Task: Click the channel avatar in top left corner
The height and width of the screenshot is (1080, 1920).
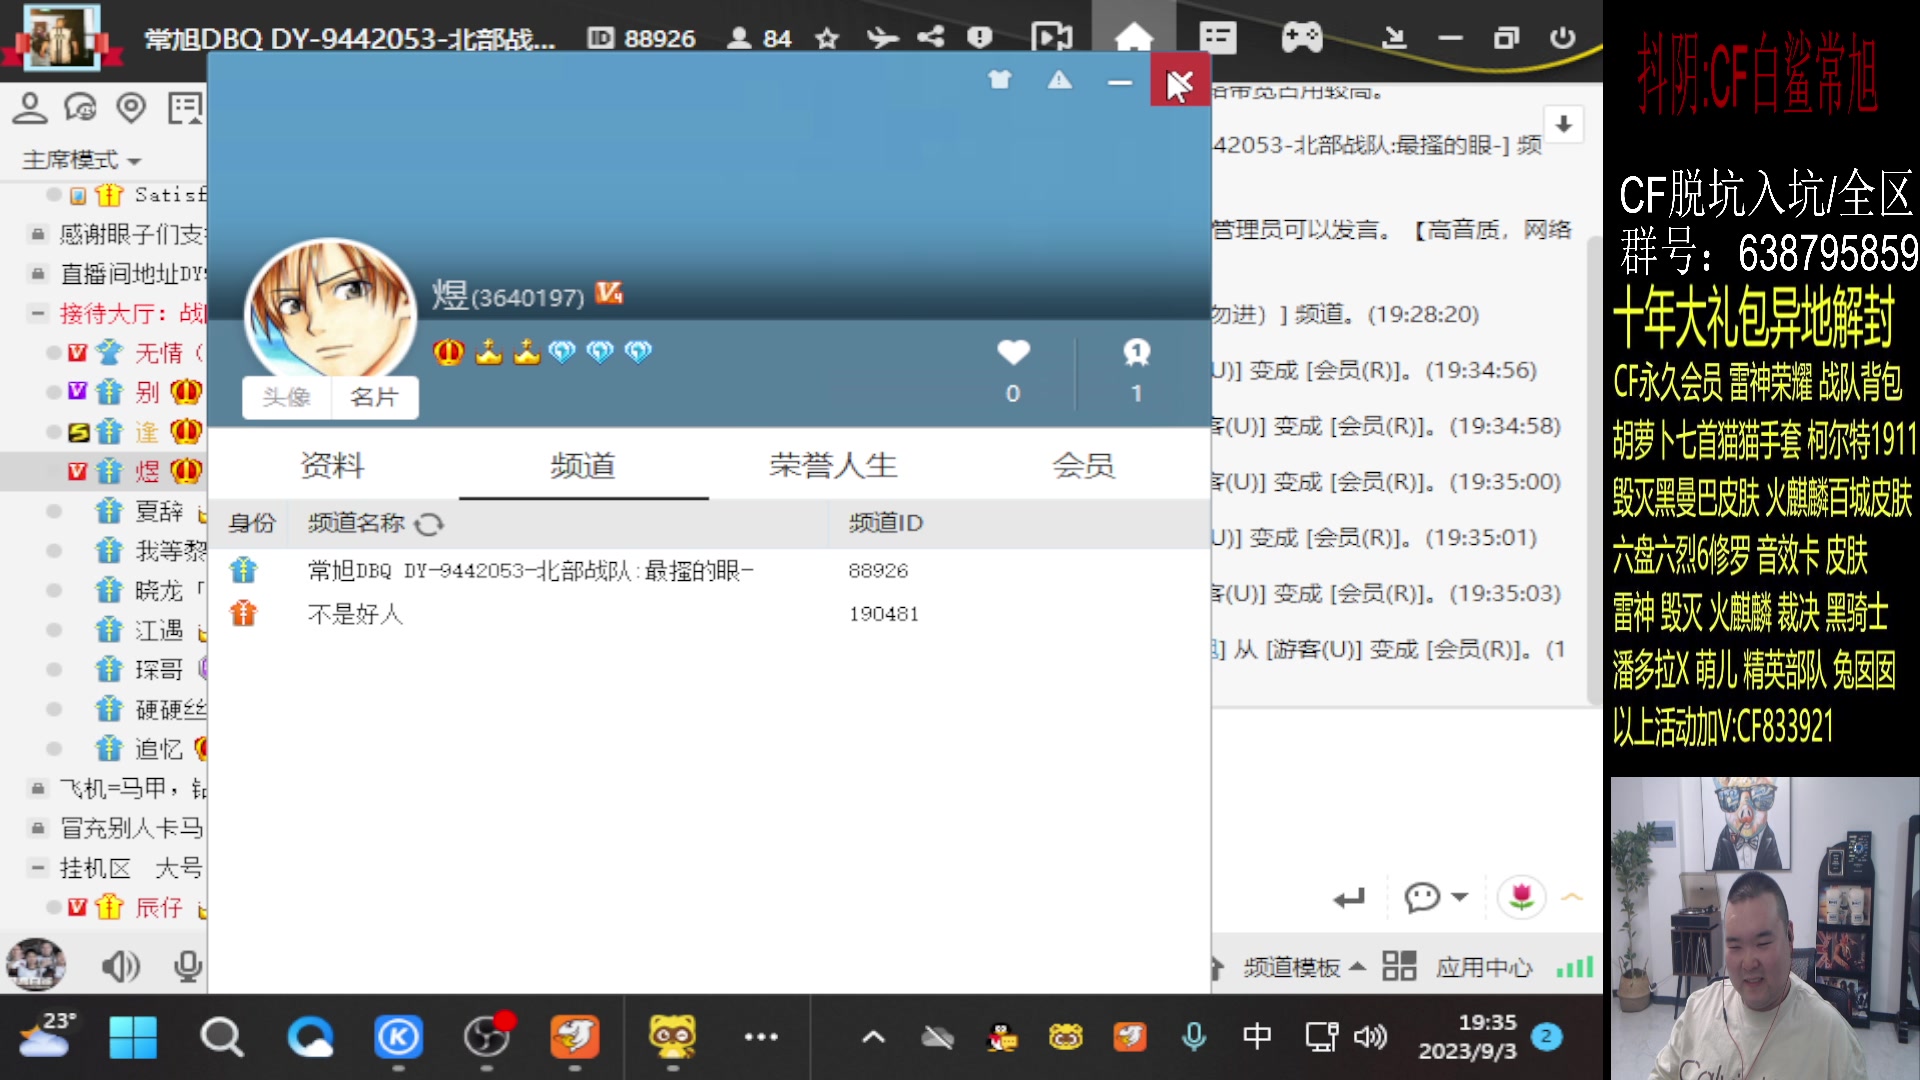Action: [x=62, y=37]
